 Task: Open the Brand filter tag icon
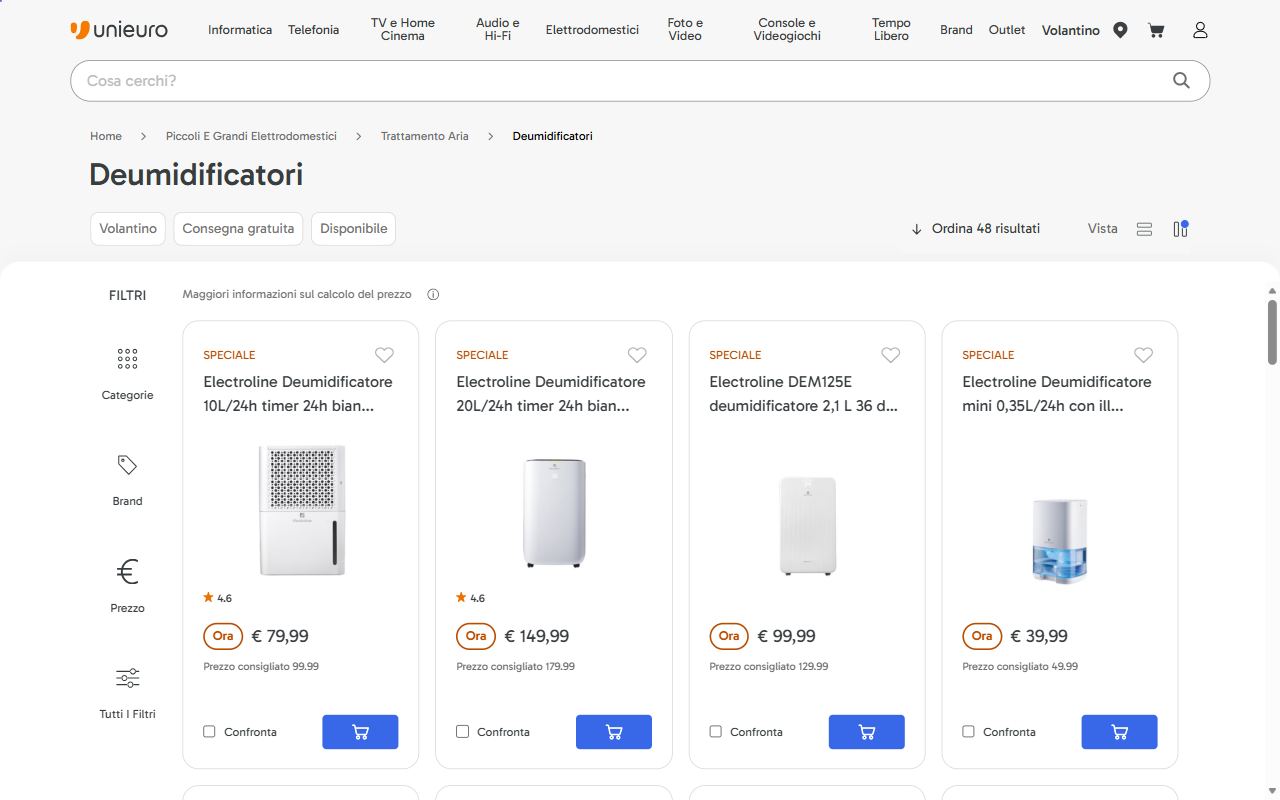pyautogui.click(x=127, y=465)
